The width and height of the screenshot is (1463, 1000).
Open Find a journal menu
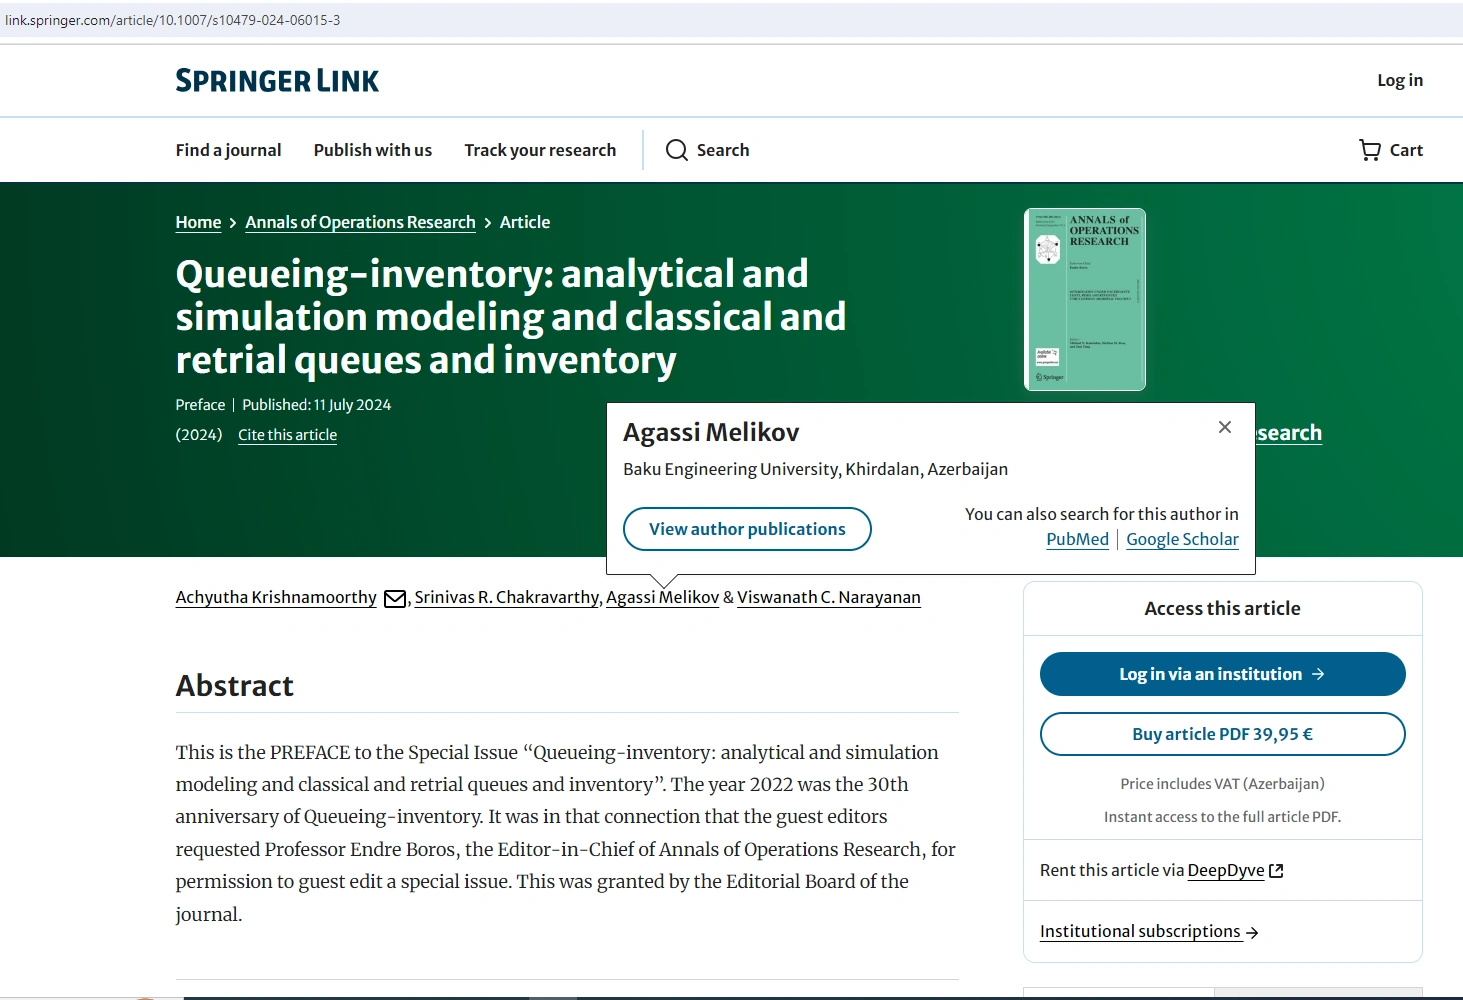[228, 150]
